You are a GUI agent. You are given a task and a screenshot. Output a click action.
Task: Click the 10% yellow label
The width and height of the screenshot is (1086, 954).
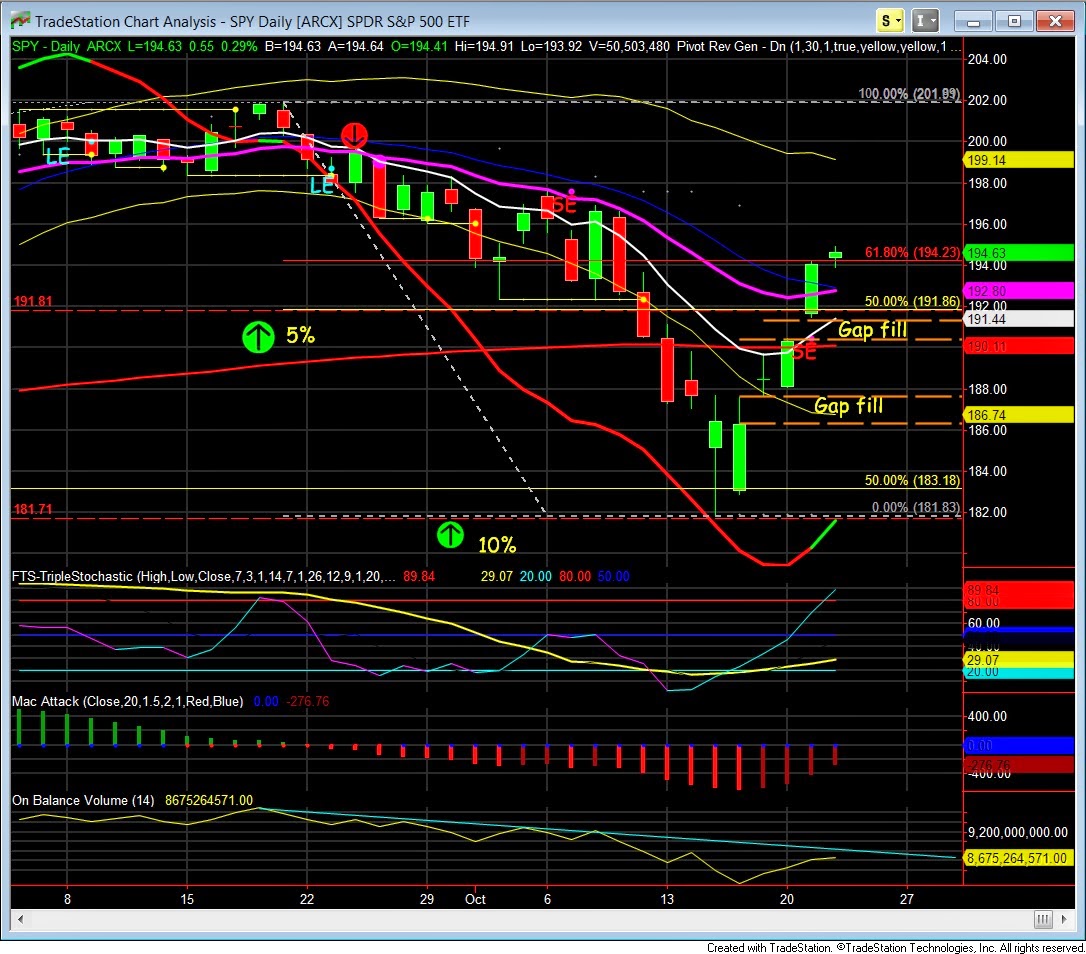(x=497, y=545)
